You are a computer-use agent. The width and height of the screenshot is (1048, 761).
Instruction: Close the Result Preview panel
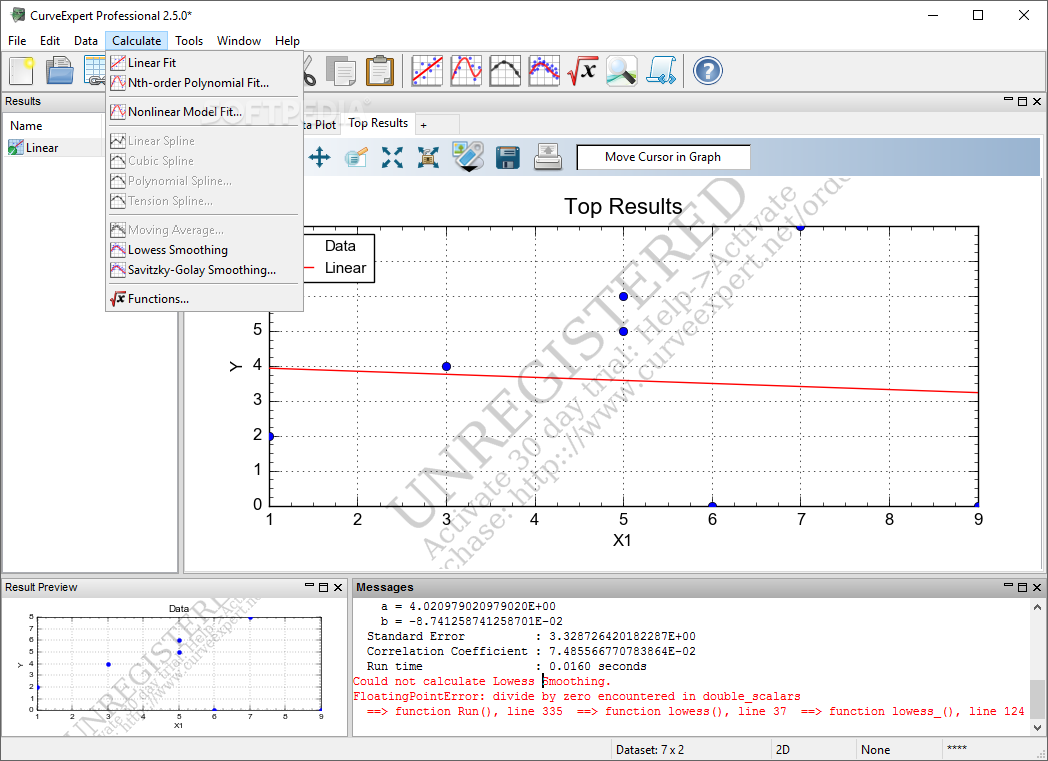pyautogui.click(x=338, y=587)
